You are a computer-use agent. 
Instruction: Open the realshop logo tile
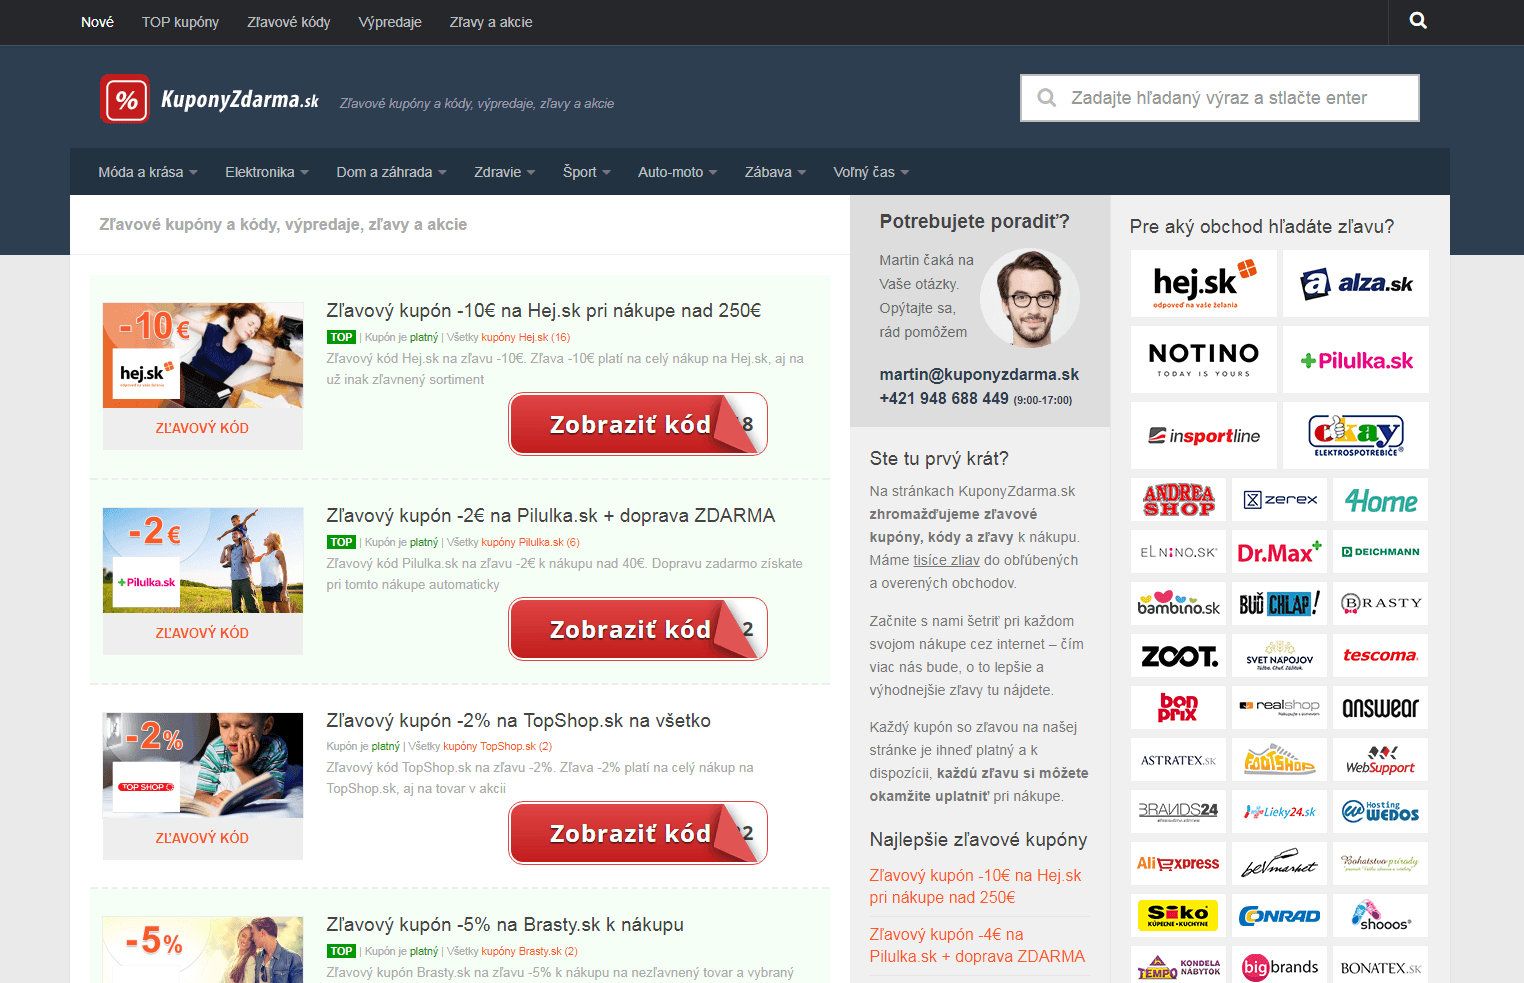[1280, 708]
